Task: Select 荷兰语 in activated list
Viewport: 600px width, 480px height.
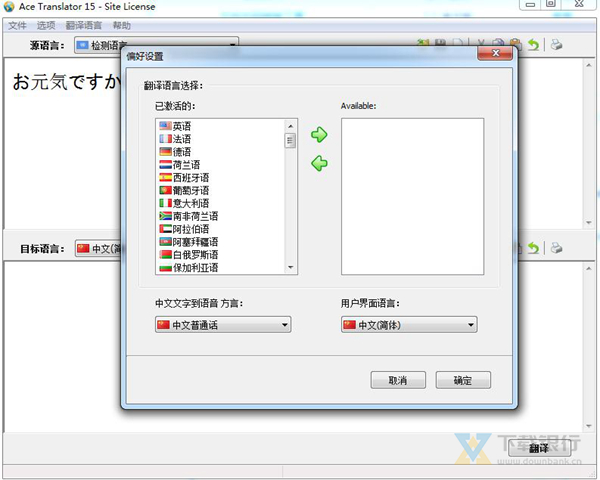Action: 221,165
